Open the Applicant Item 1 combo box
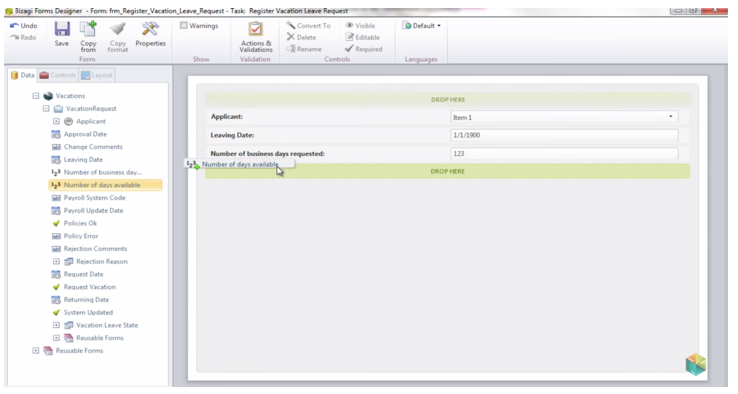This screenshot has height=394, width=738. [x=564, y=117]
